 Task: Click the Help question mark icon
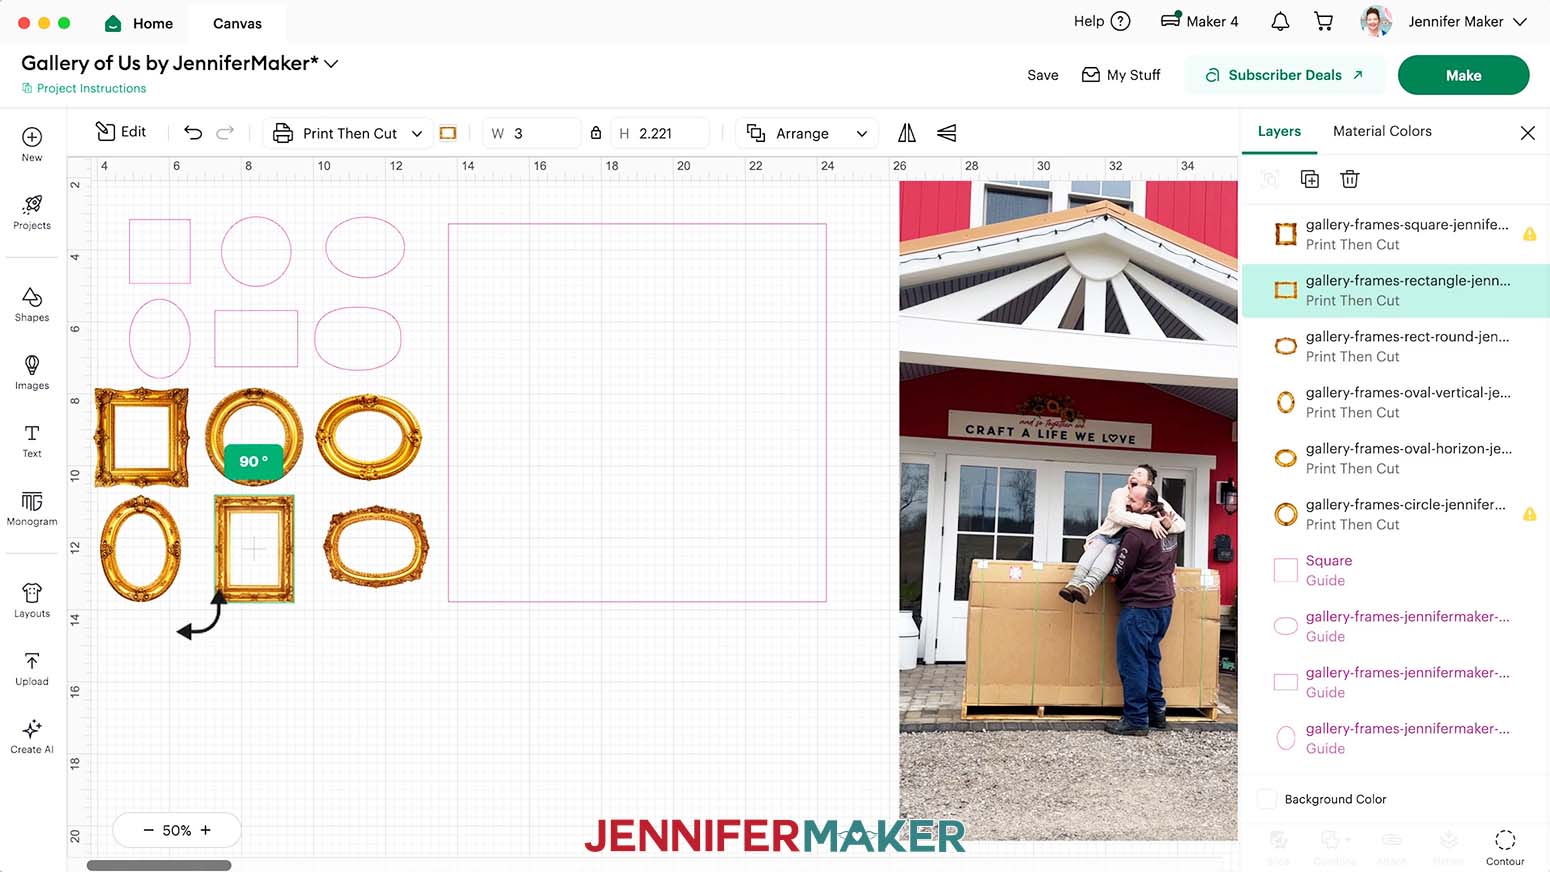click(x=1121, y=21)
